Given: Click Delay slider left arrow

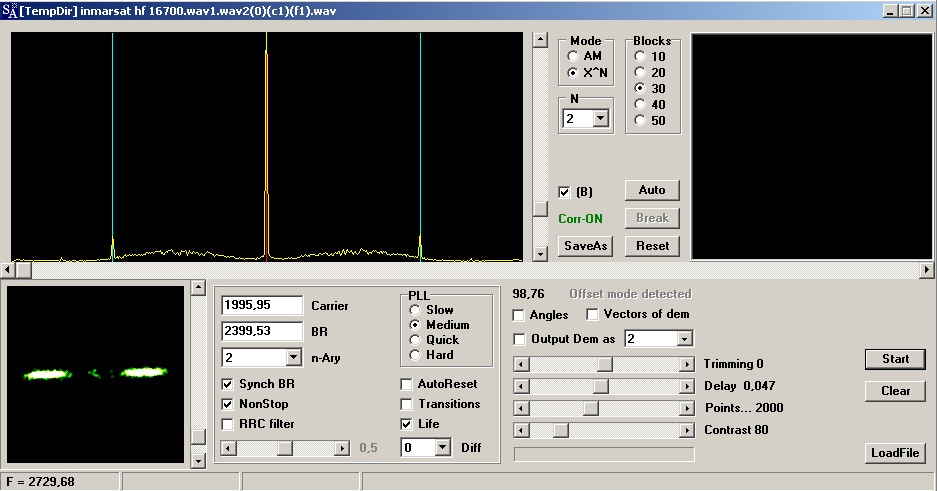Looking at the screenshot, I should coord(522,386).
